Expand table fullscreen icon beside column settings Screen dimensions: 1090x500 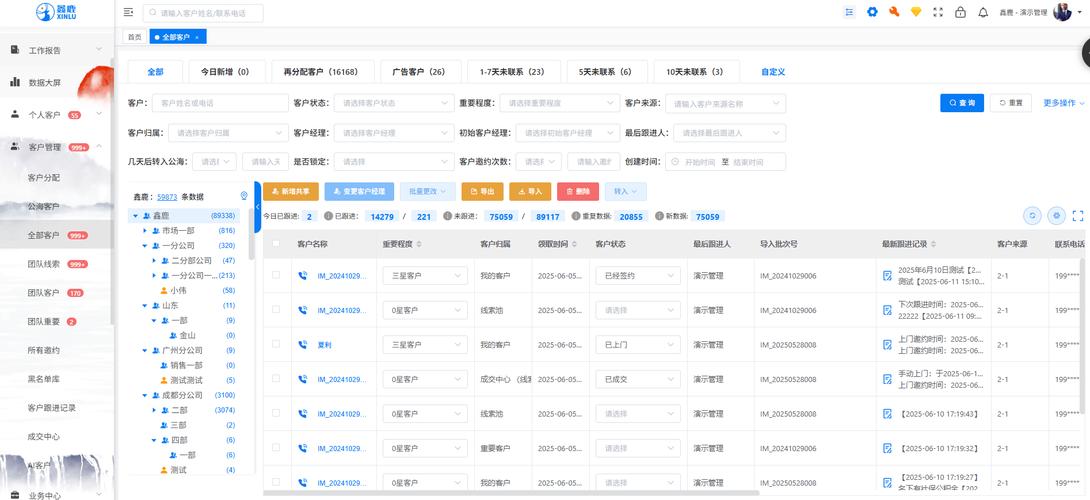tap(1078, 216)
